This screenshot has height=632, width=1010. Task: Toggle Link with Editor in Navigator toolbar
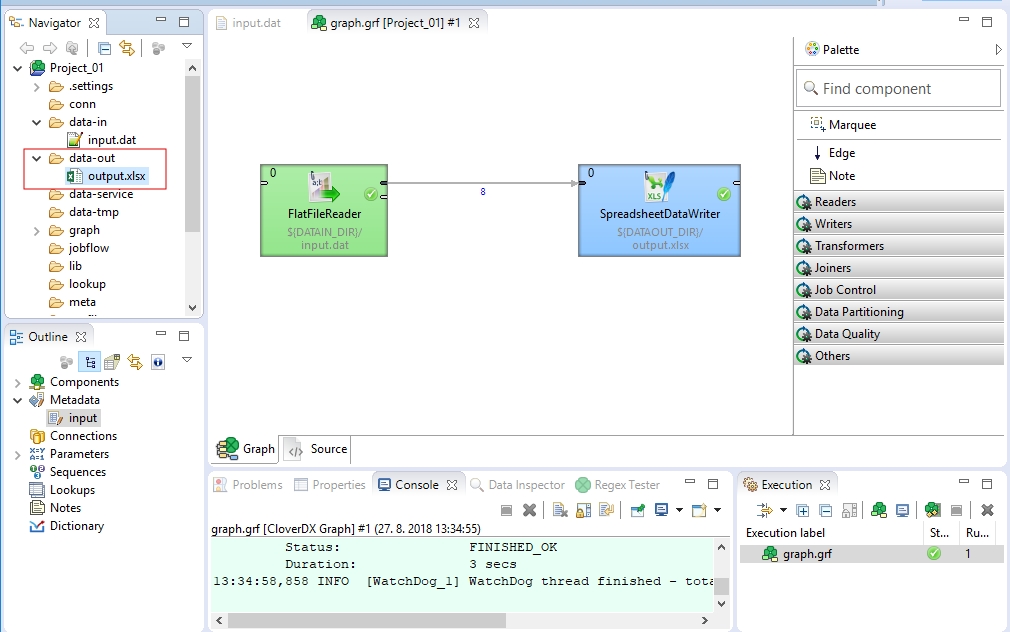coord(127,48)
